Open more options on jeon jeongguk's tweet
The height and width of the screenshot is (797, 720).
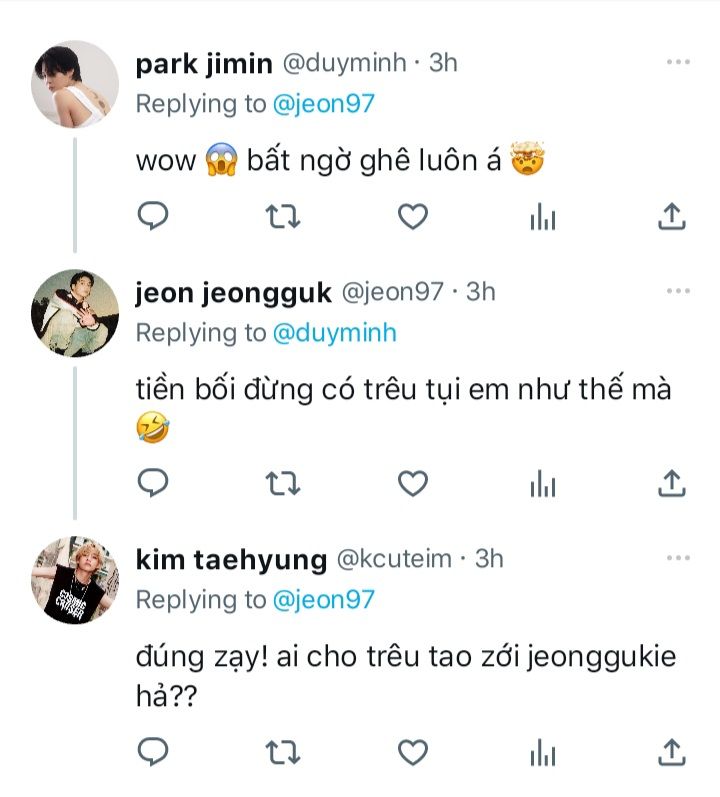click(678, 292)
